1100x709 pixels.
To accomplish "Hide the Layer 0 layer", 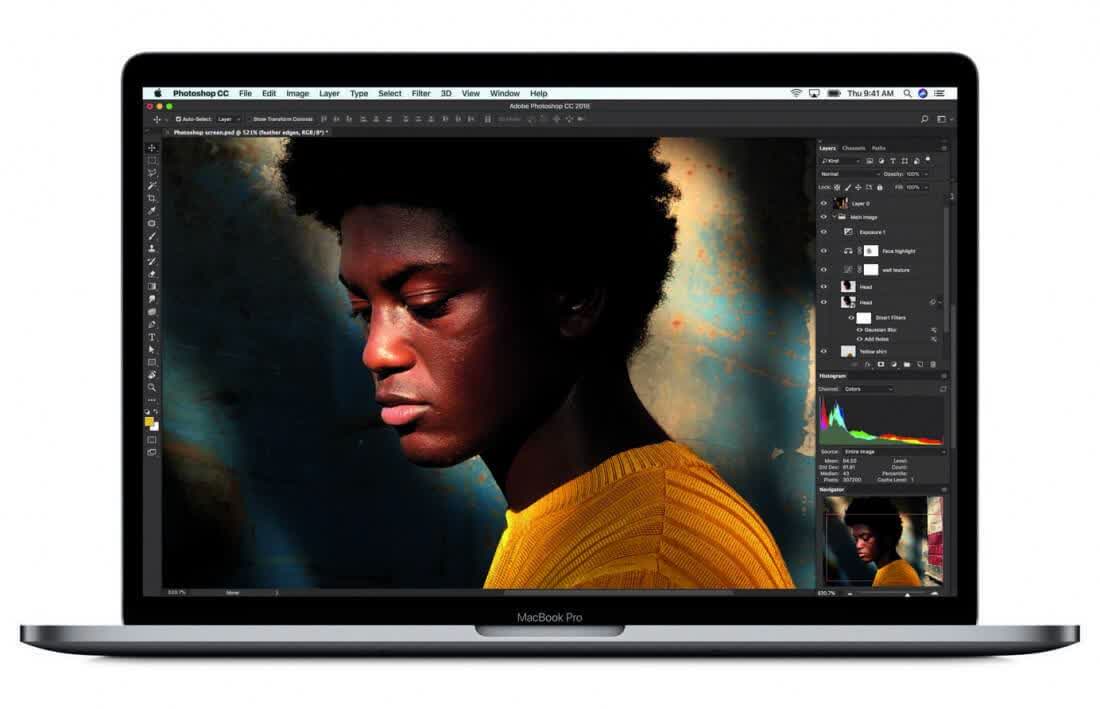I will coord(824,203).
